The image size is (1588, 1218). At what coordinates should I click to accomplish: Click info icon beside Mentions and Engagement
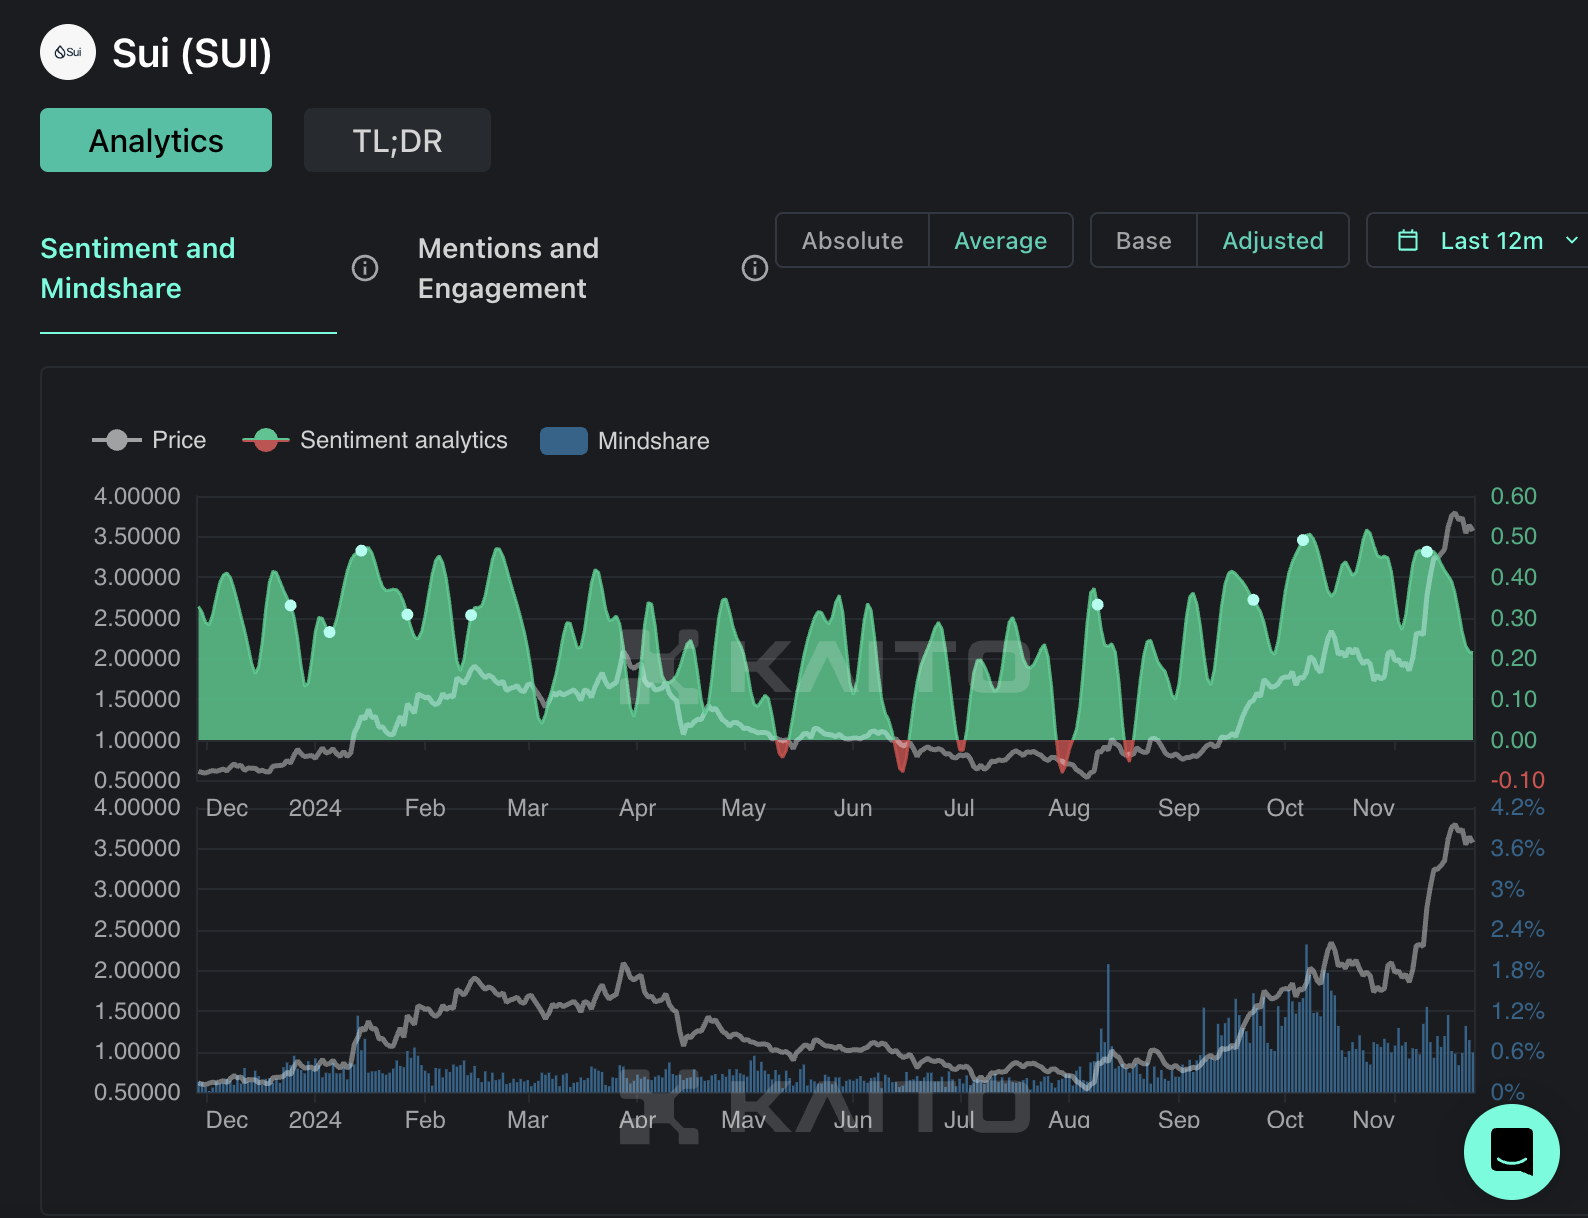coord(755,268)
